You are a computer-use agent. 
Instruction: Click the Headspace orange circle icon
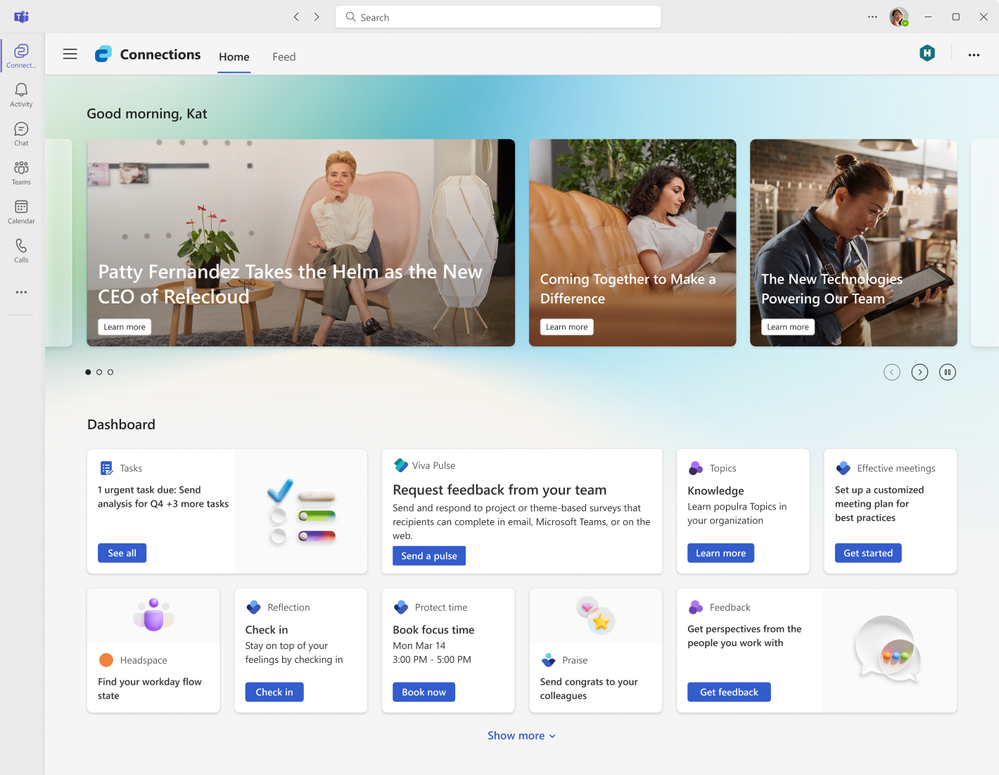click(106, 660)
